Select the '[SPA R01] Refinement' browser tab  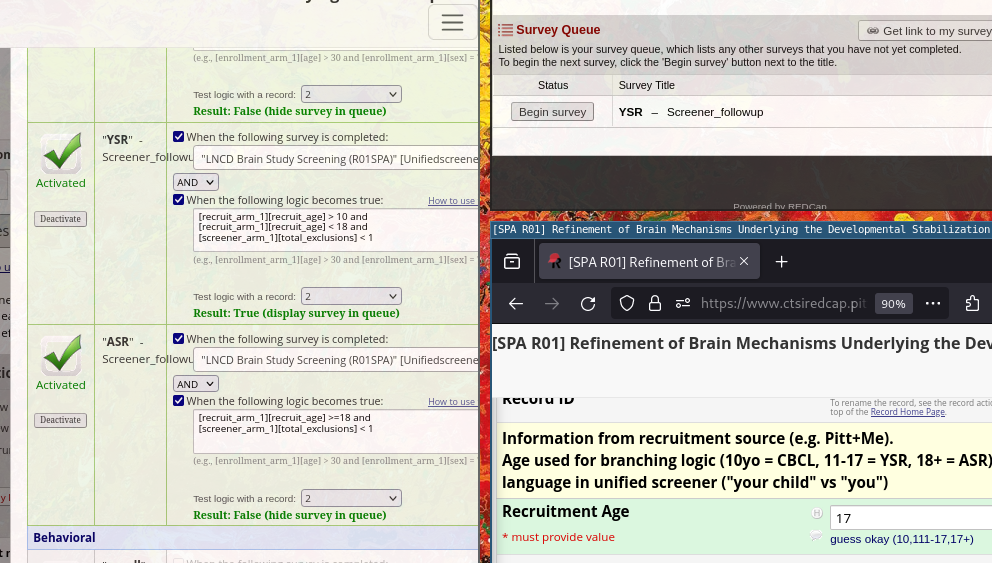tap(640, 262)
